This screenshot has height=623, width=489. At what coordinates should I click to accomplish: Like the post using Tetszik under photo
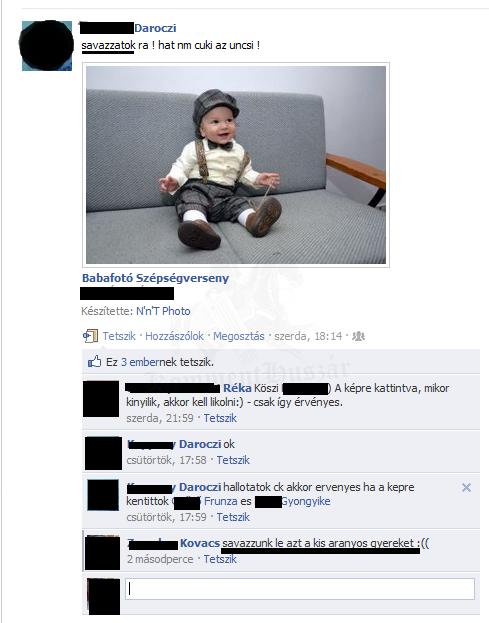pos(119,336)
